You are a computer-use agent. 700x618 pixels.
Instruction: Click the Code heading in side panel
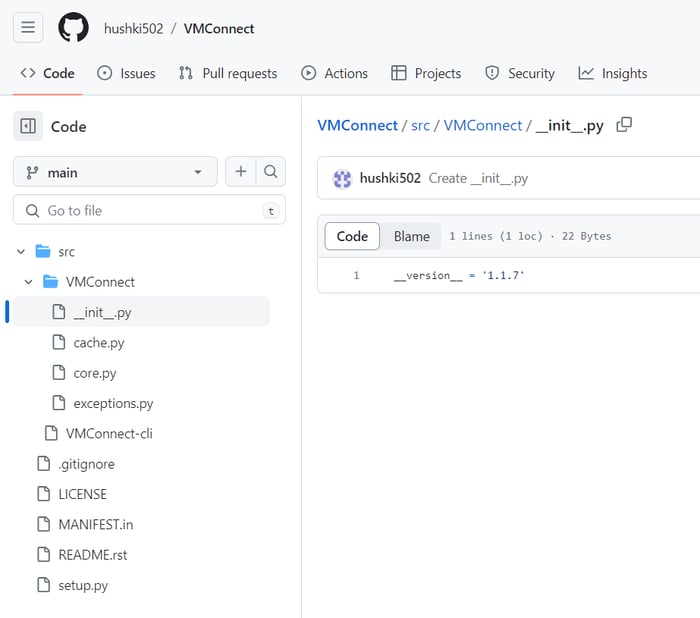click(x=68, y=127)
